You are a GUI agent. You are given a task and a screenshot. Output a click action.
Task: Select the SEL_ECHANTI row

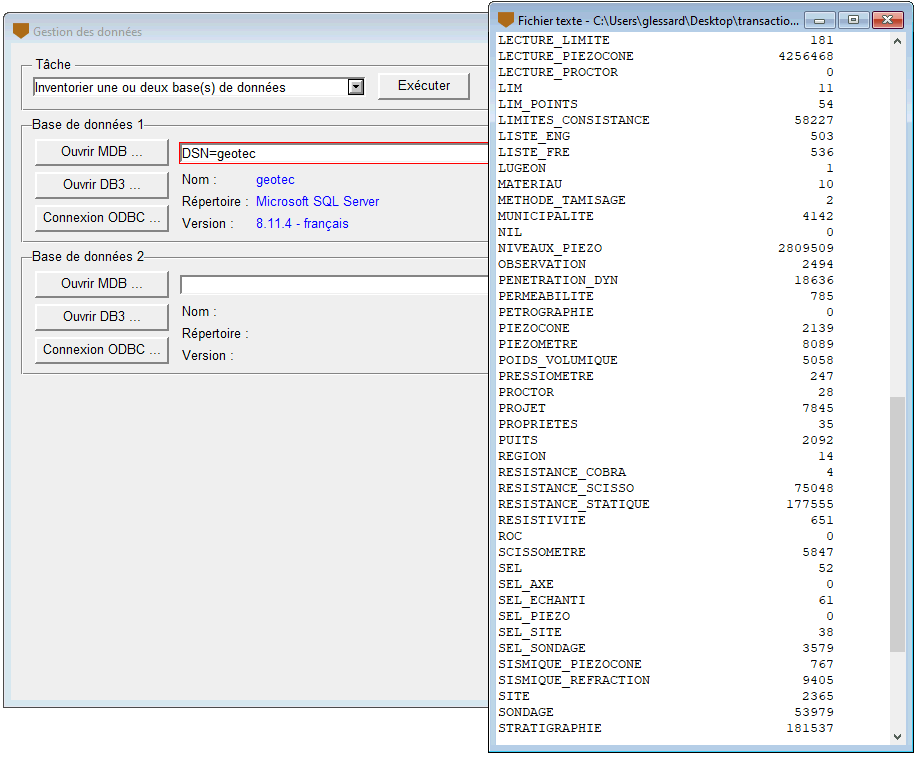tap(666, 600)
